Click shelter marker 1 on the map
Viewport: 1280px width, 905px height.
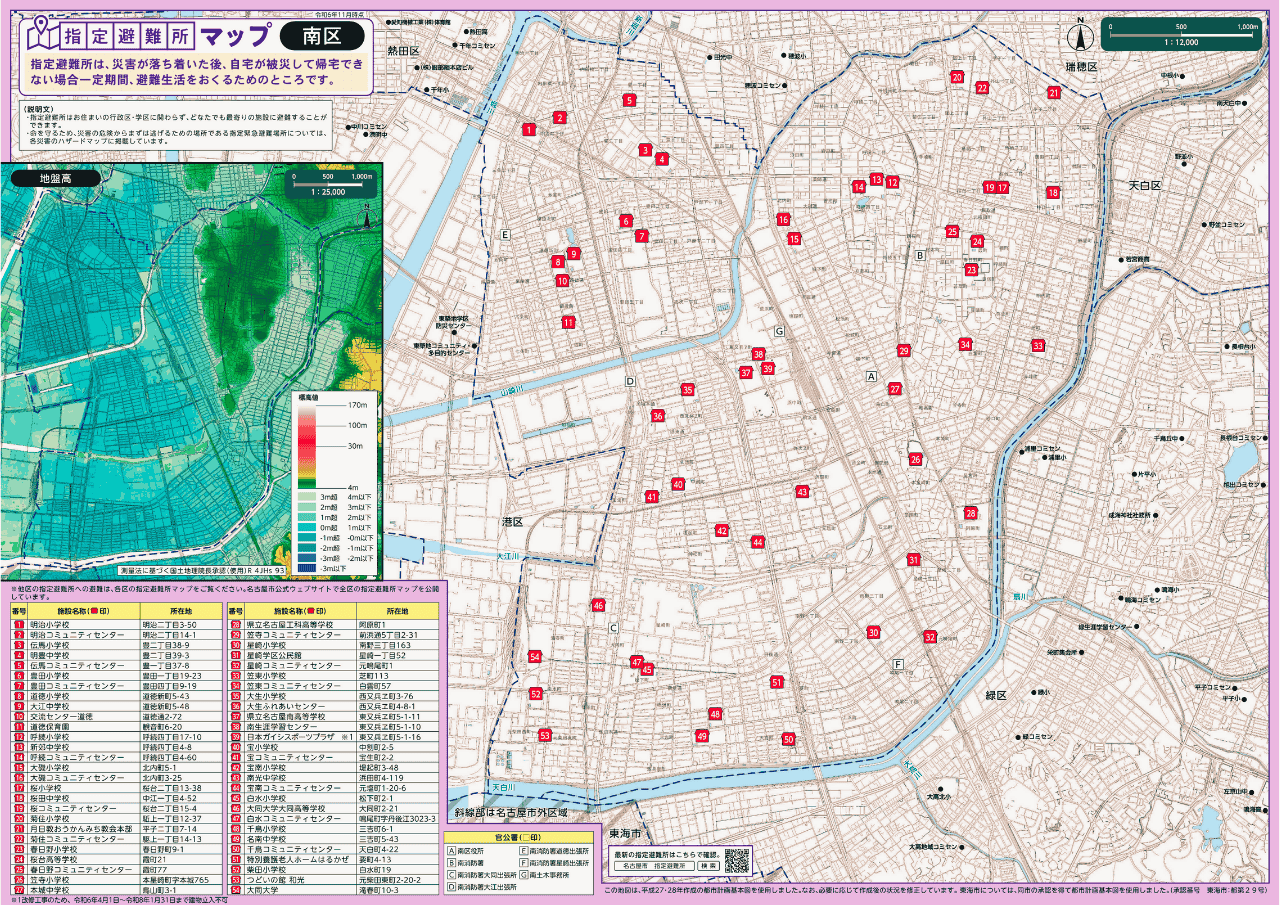click(528, 129)
